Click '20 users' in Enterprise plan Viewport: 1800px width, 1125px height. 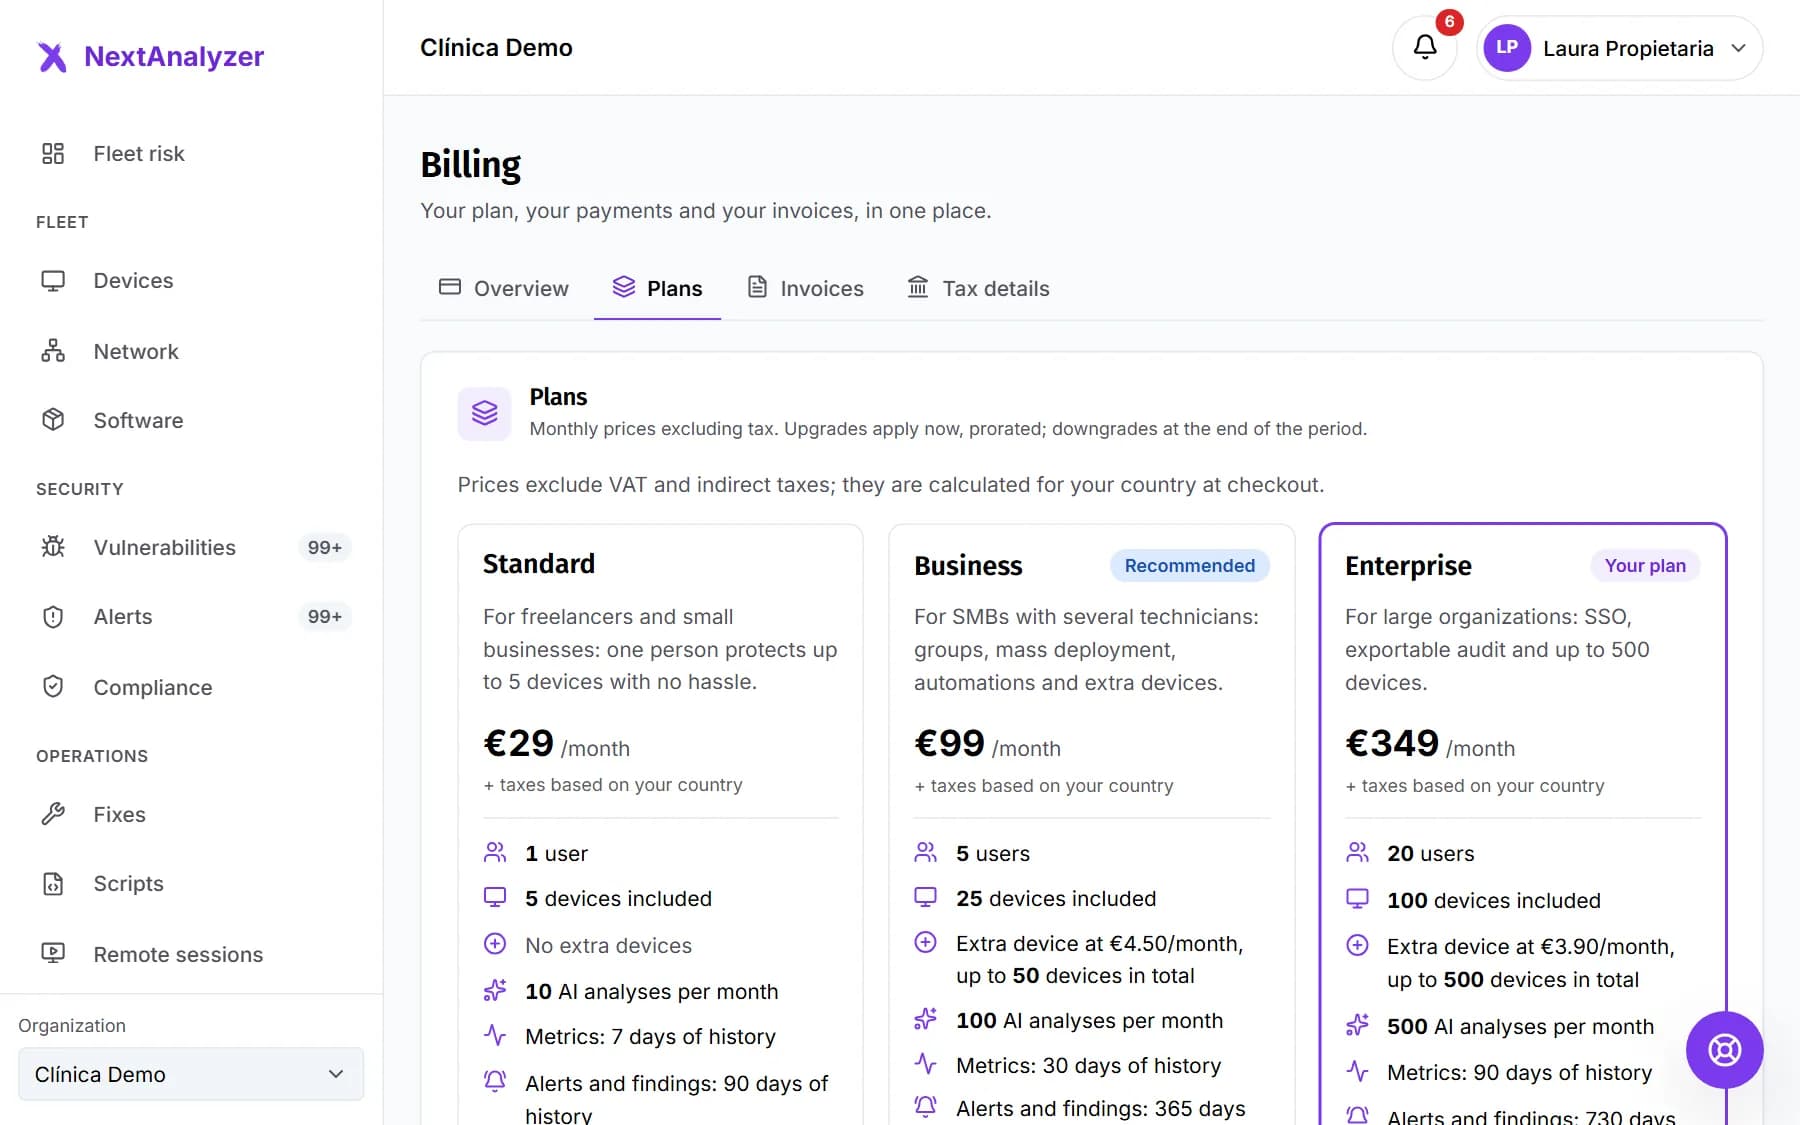[1430, 853]
